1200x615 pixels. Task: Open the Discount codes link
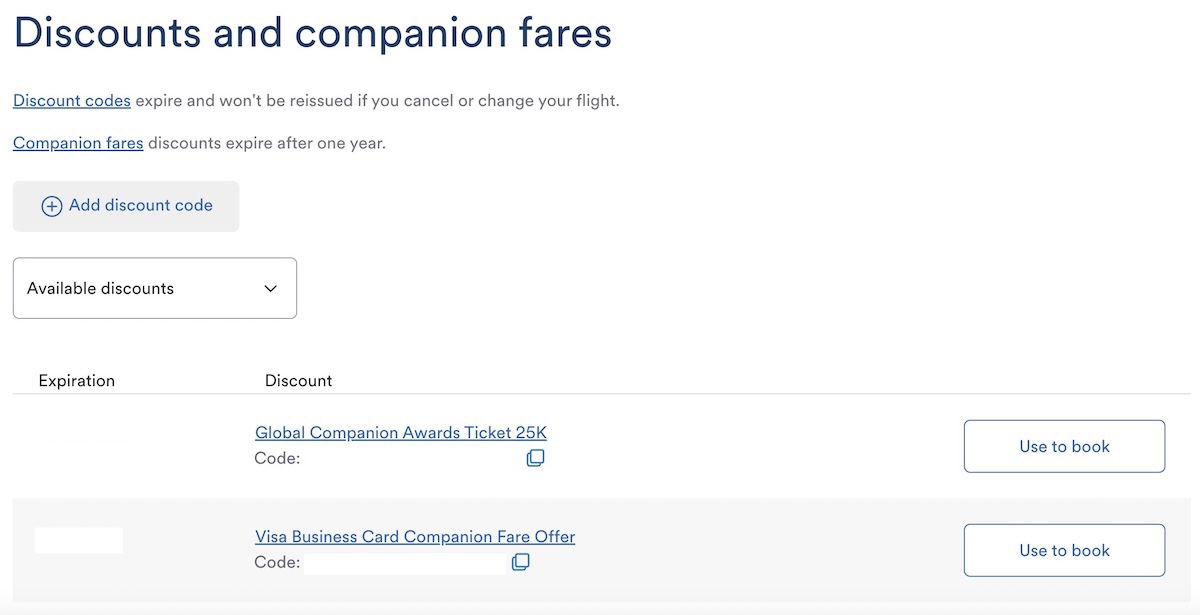pyautogui.click(x=72, y=101)
